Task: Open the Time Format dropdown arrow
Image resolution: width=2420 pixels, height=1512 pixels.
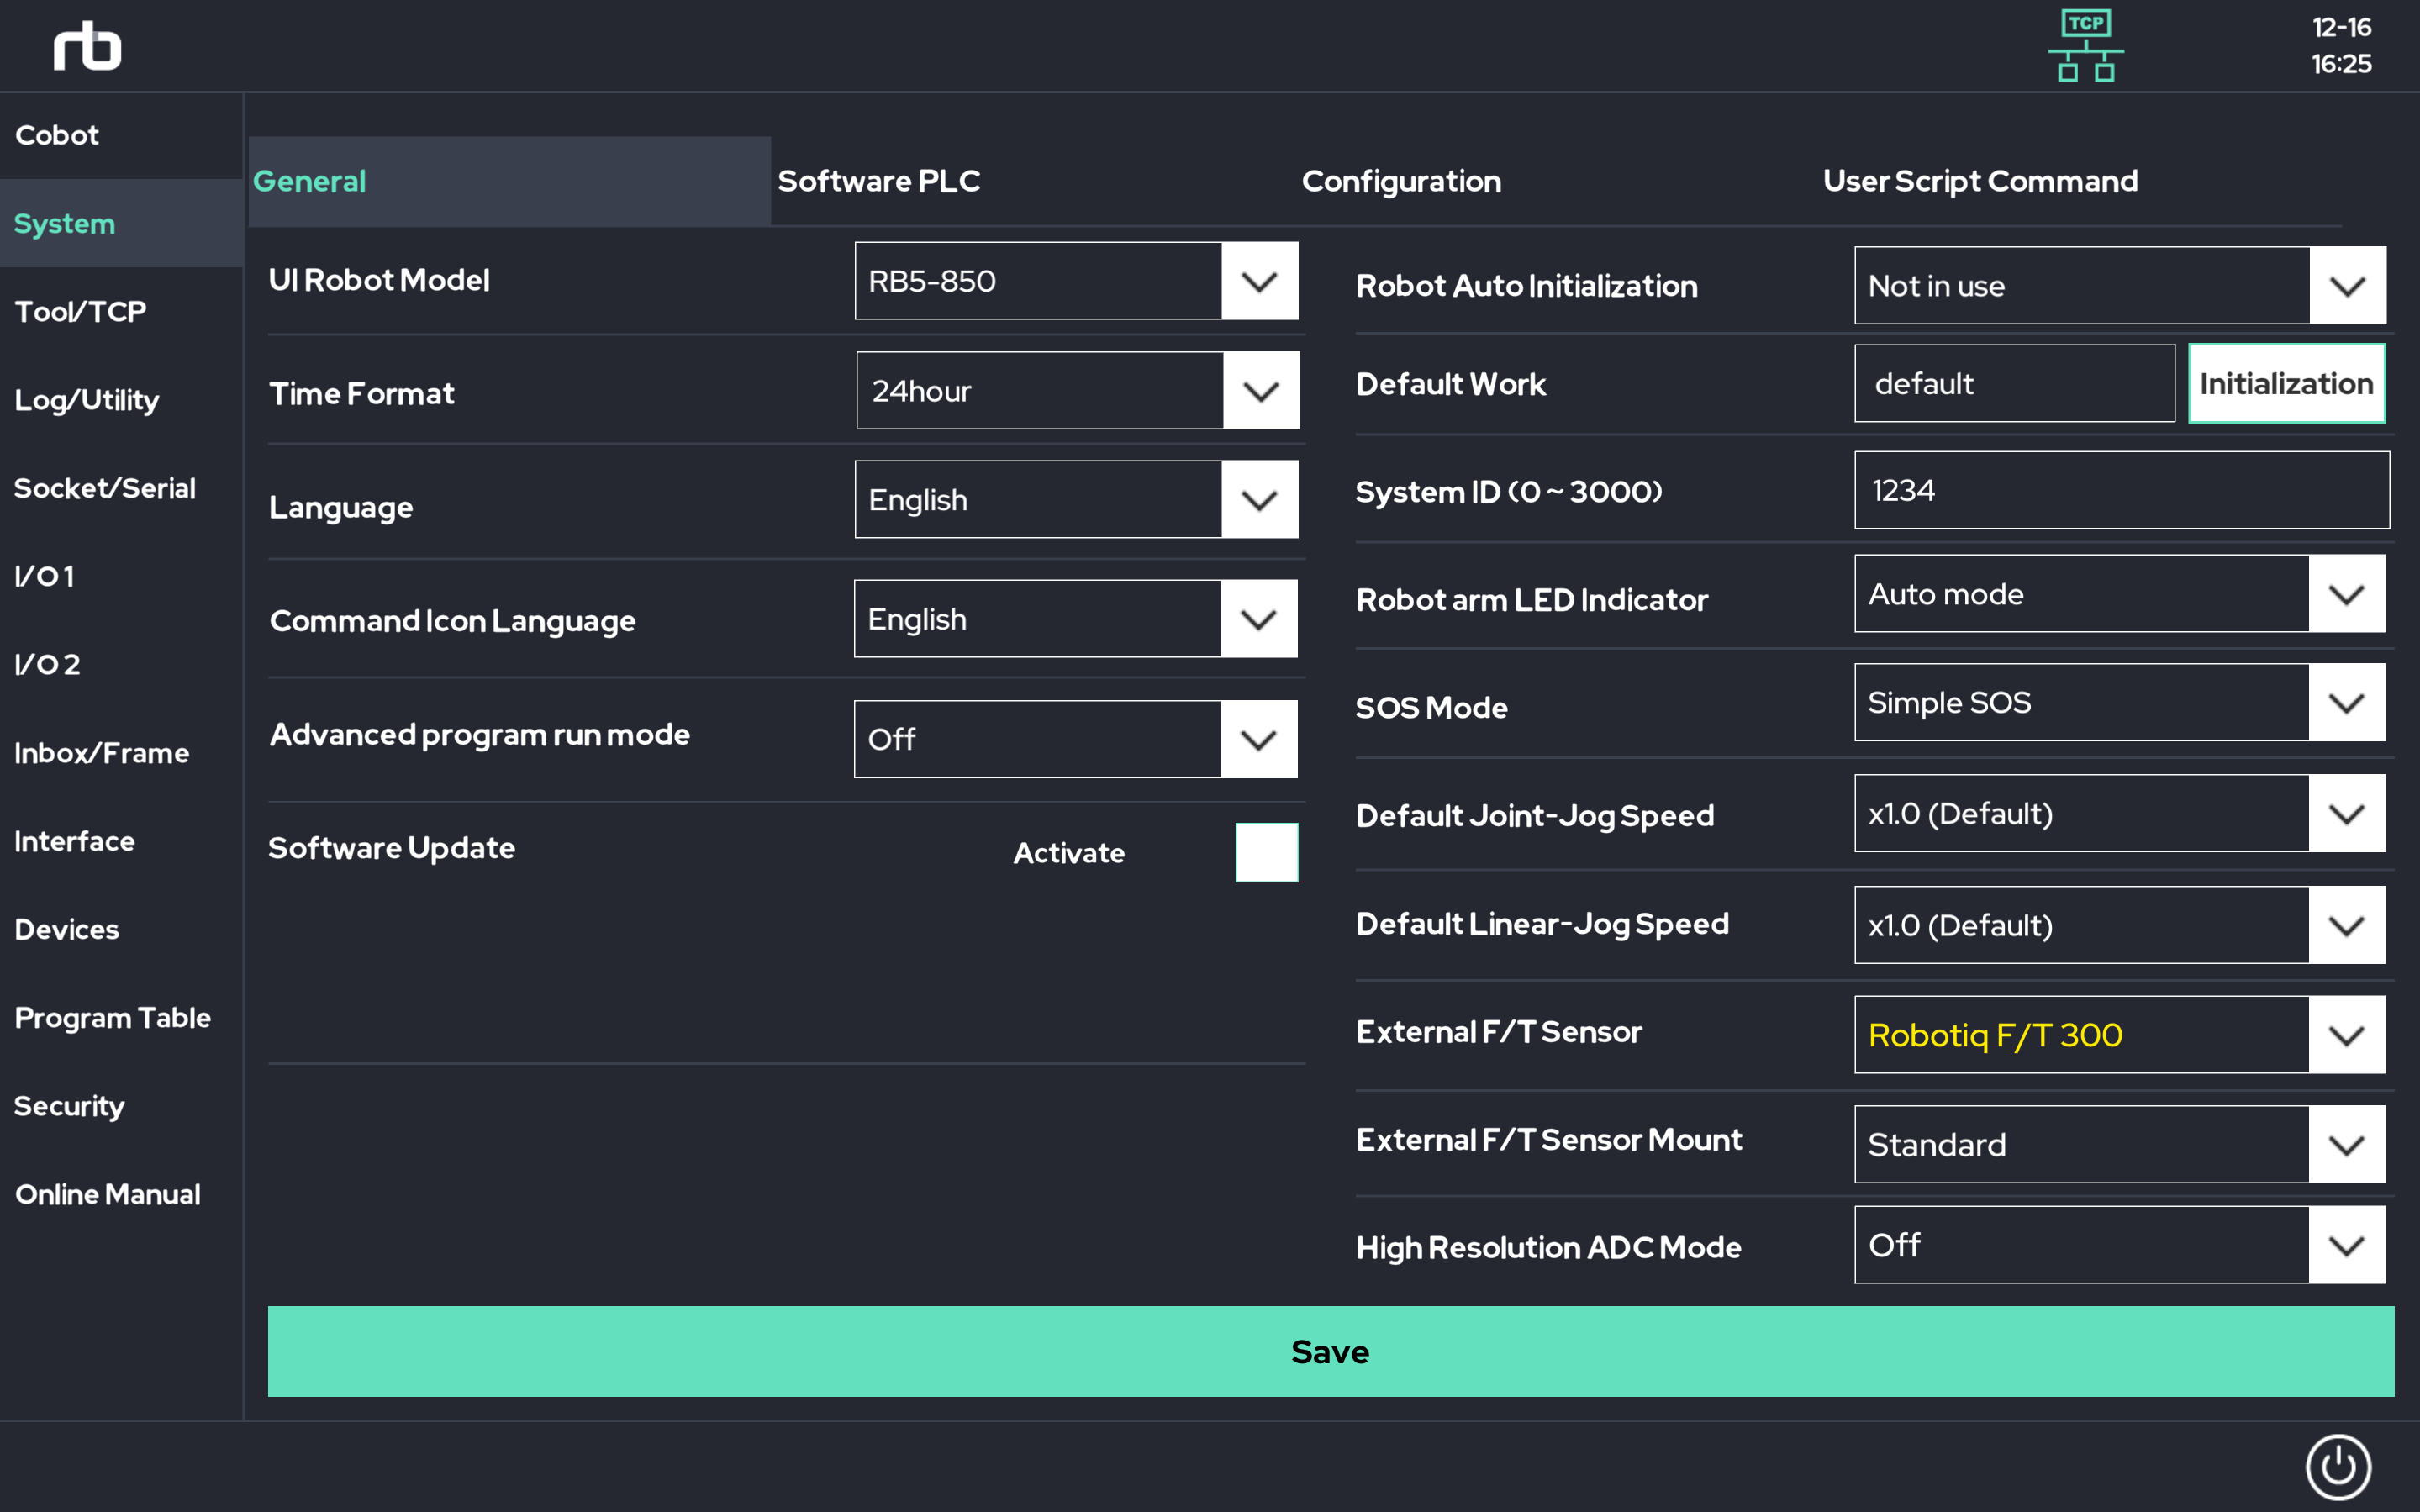Action: tap(1260, 391)
